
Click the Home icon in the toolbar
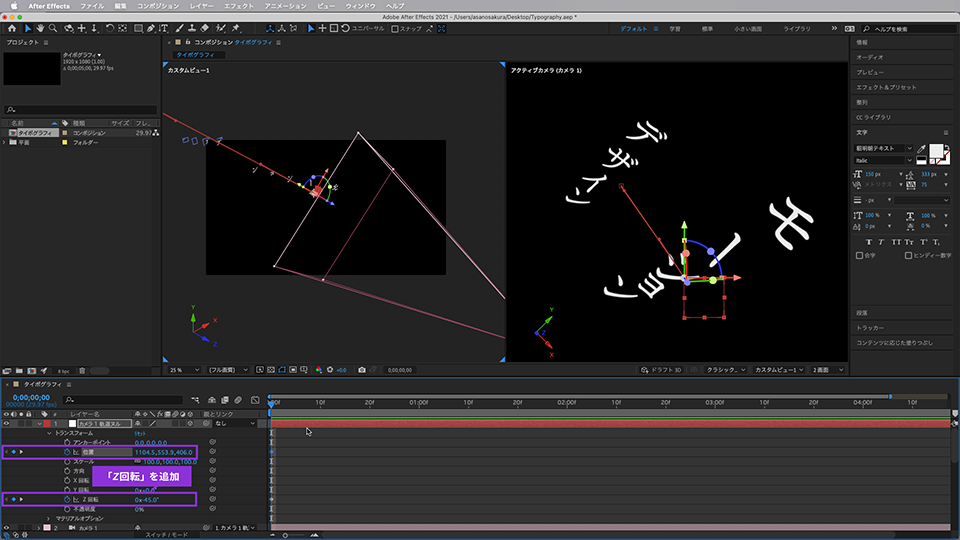point(10,28)
